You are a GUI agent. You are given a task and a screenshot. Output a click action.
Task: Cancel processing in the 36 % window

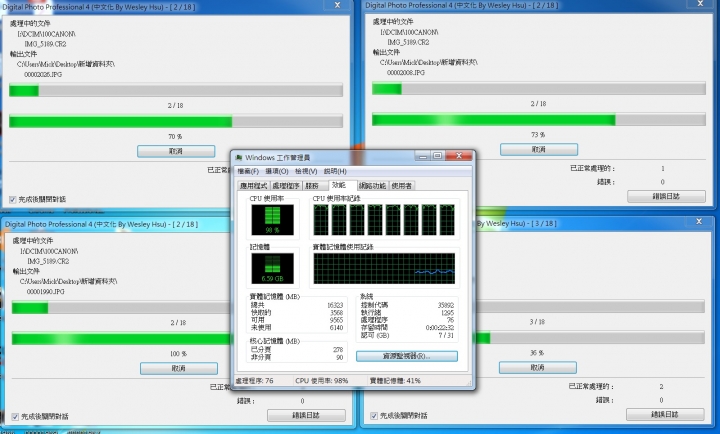tap(538, 367)
